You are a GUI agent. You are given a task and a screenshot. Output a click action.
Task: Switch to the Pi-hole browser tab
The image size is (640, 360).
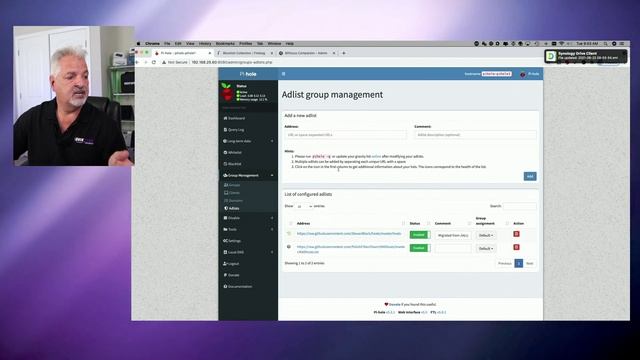click(182, 53)
